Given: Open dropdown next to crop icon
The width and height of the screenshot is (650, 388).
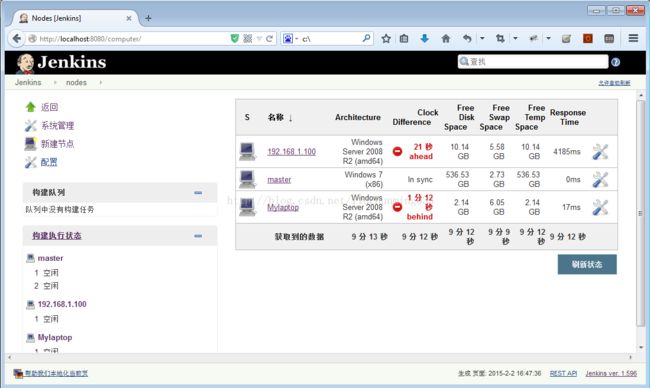Looking at the screenshot, I should (x=515, y=38).
